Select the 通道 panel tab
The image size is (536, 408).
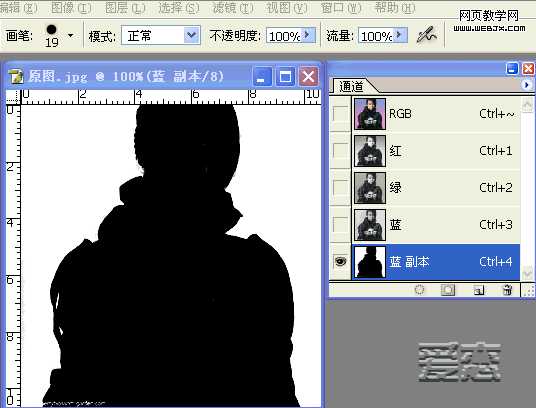click(352, 86)
